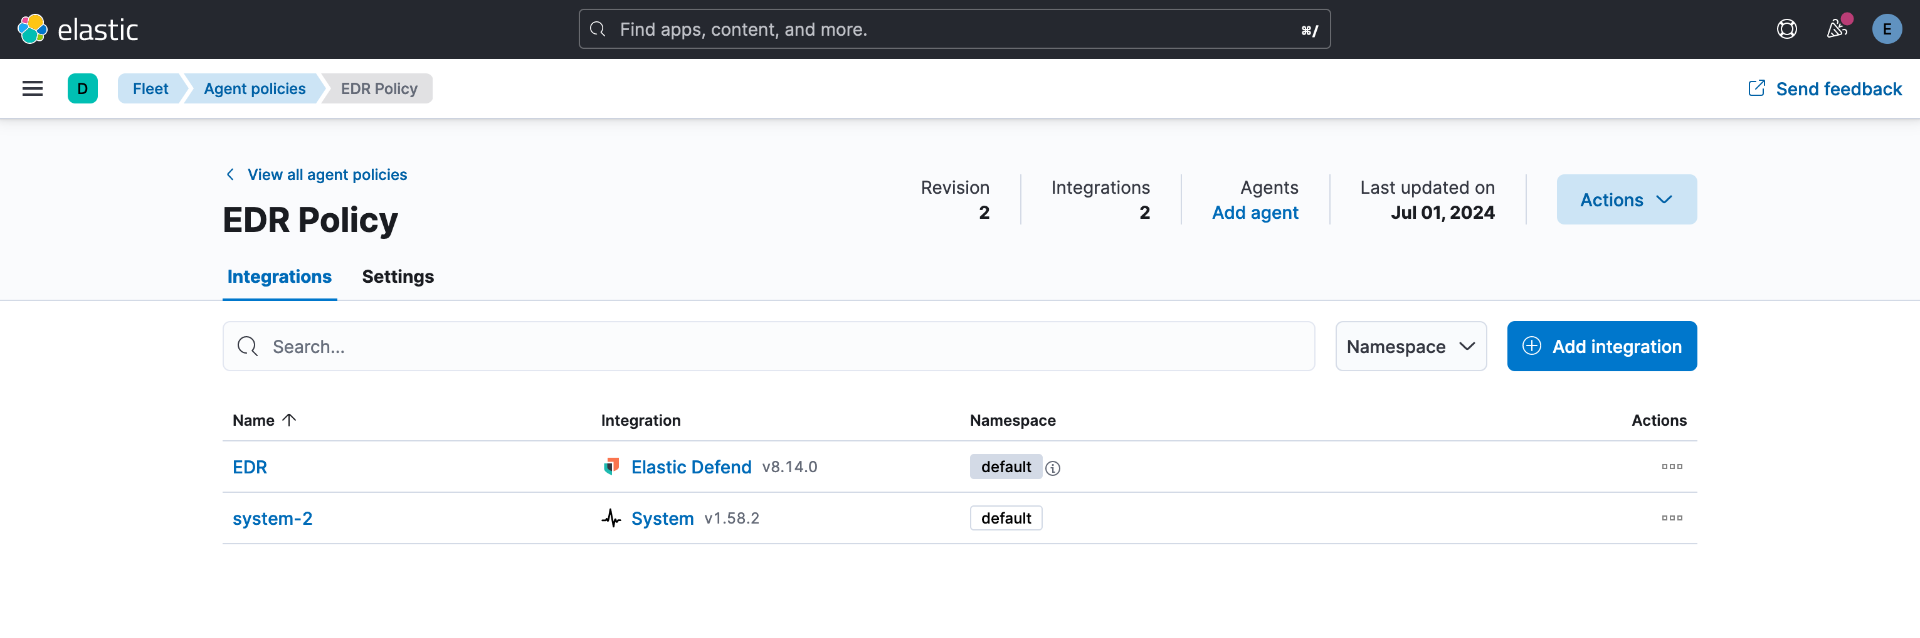Open the D space selector avatar
The image size is (1920, 638).
pos(83,89)
